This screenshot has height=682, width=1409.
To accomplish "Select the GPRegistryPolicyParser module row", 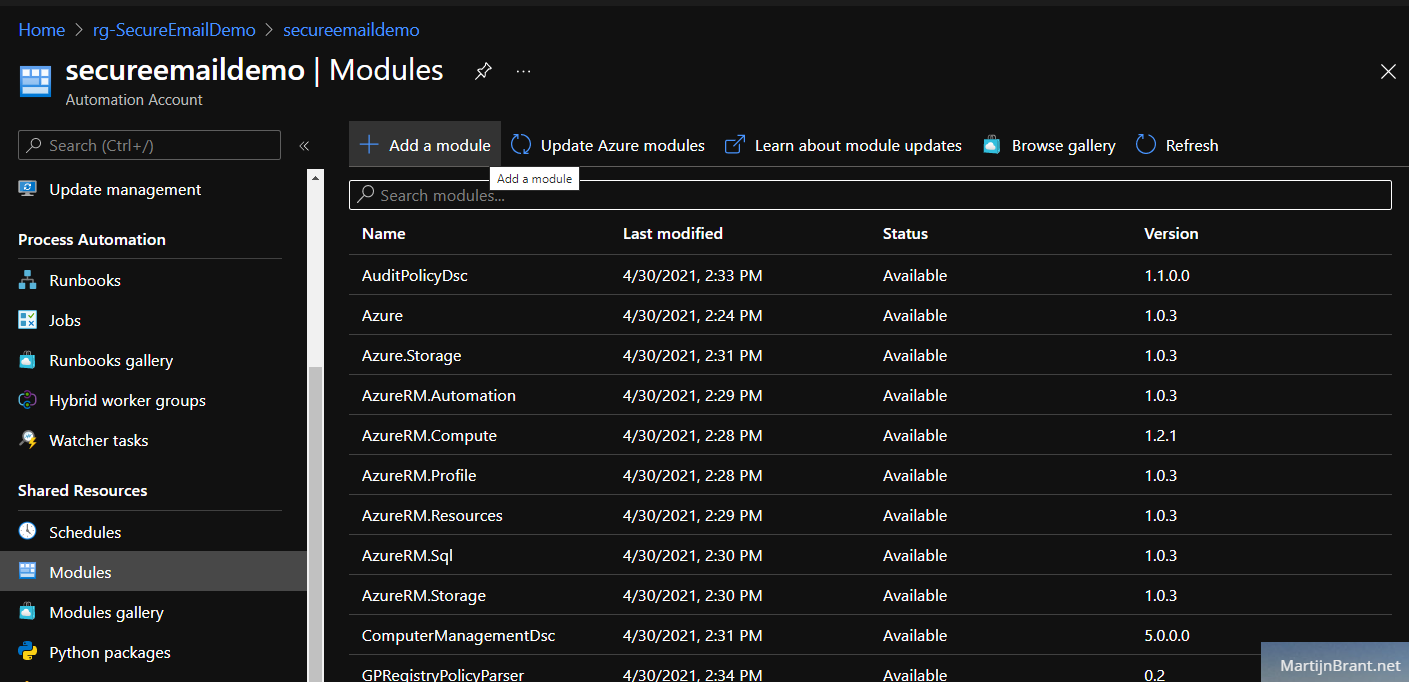I will (870, 669).
